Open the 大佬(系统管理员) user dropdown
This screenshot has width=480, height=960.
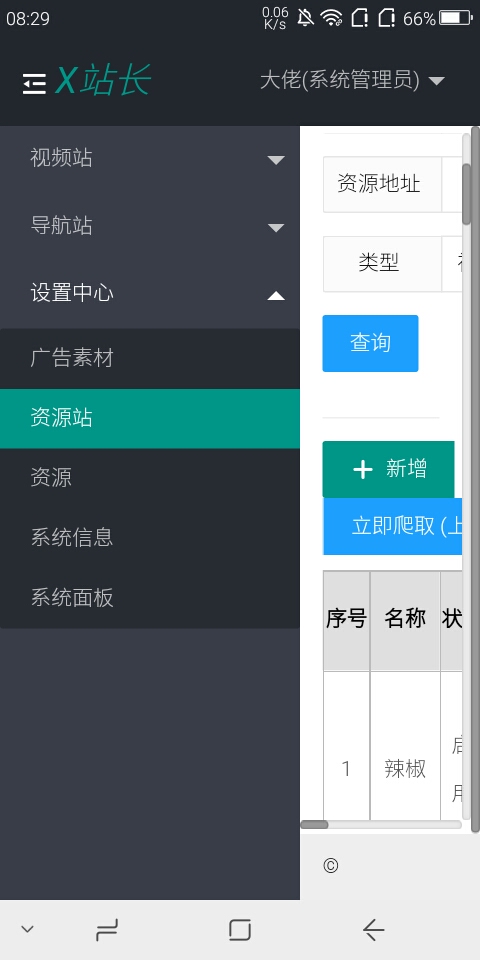352,80
